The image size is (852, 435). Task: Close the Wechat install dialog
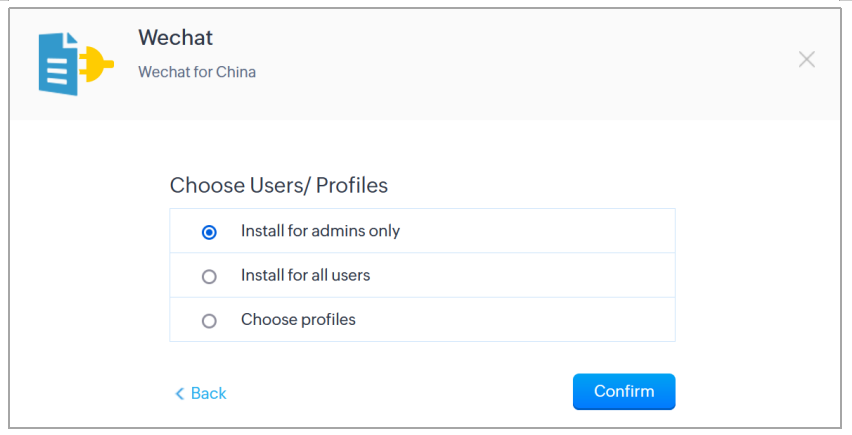(x=807, y=59)
